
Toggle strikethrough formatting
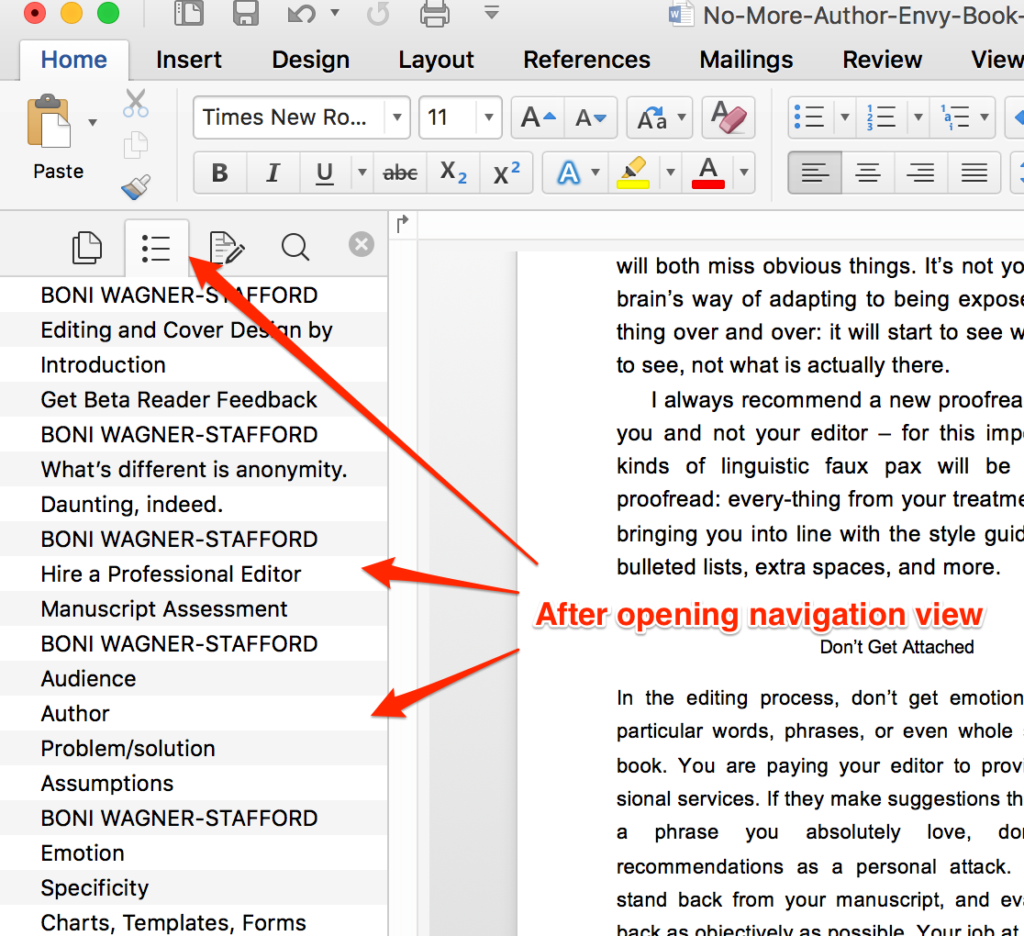(x=399, y=172)
